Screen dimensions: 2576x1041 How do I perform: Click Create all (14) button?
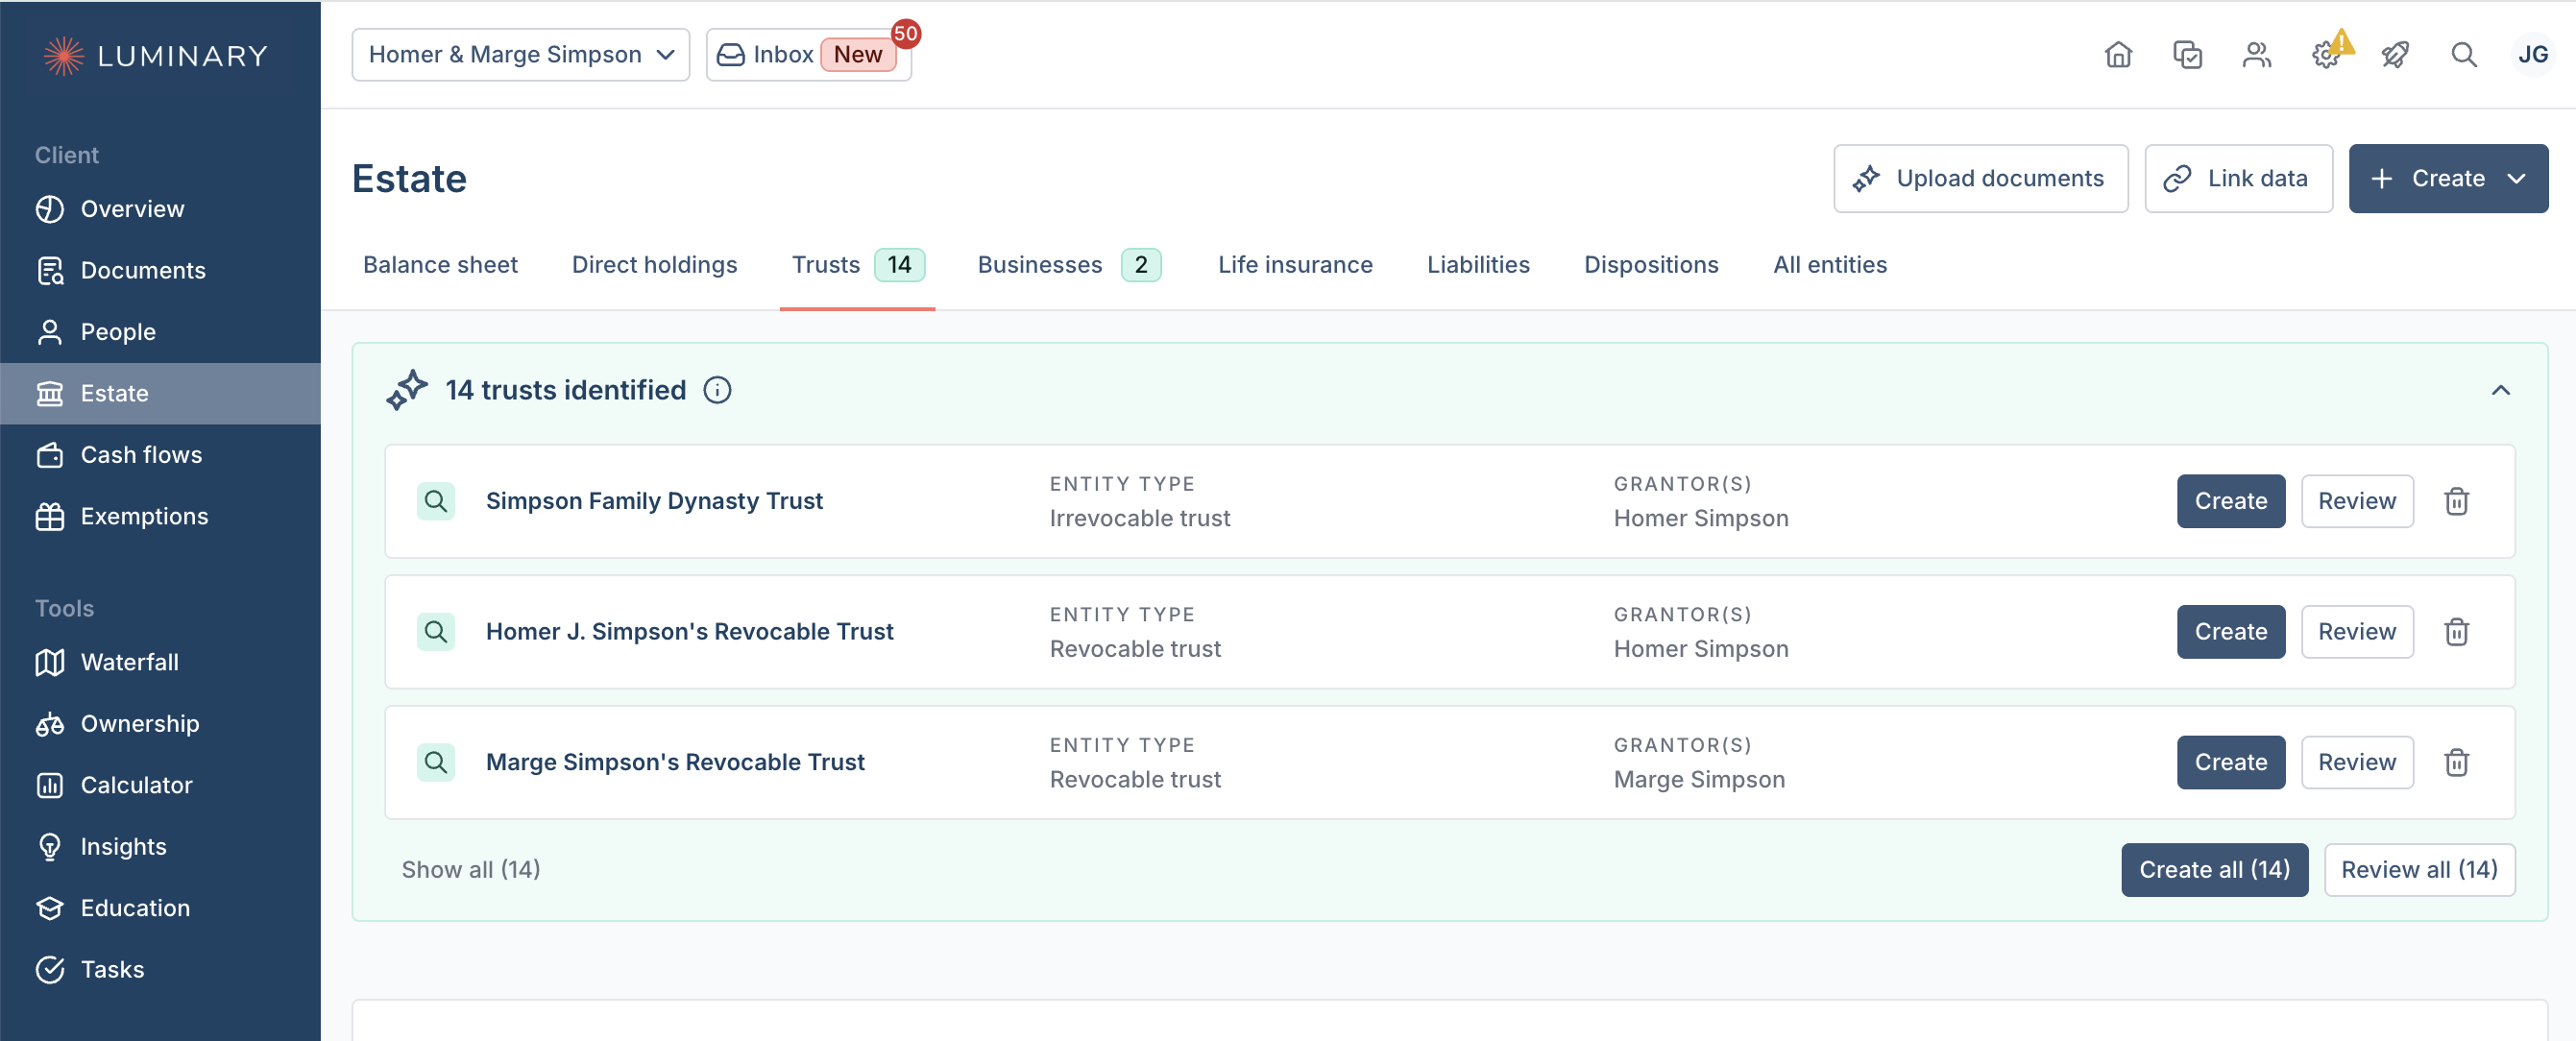pos(2214,870)
